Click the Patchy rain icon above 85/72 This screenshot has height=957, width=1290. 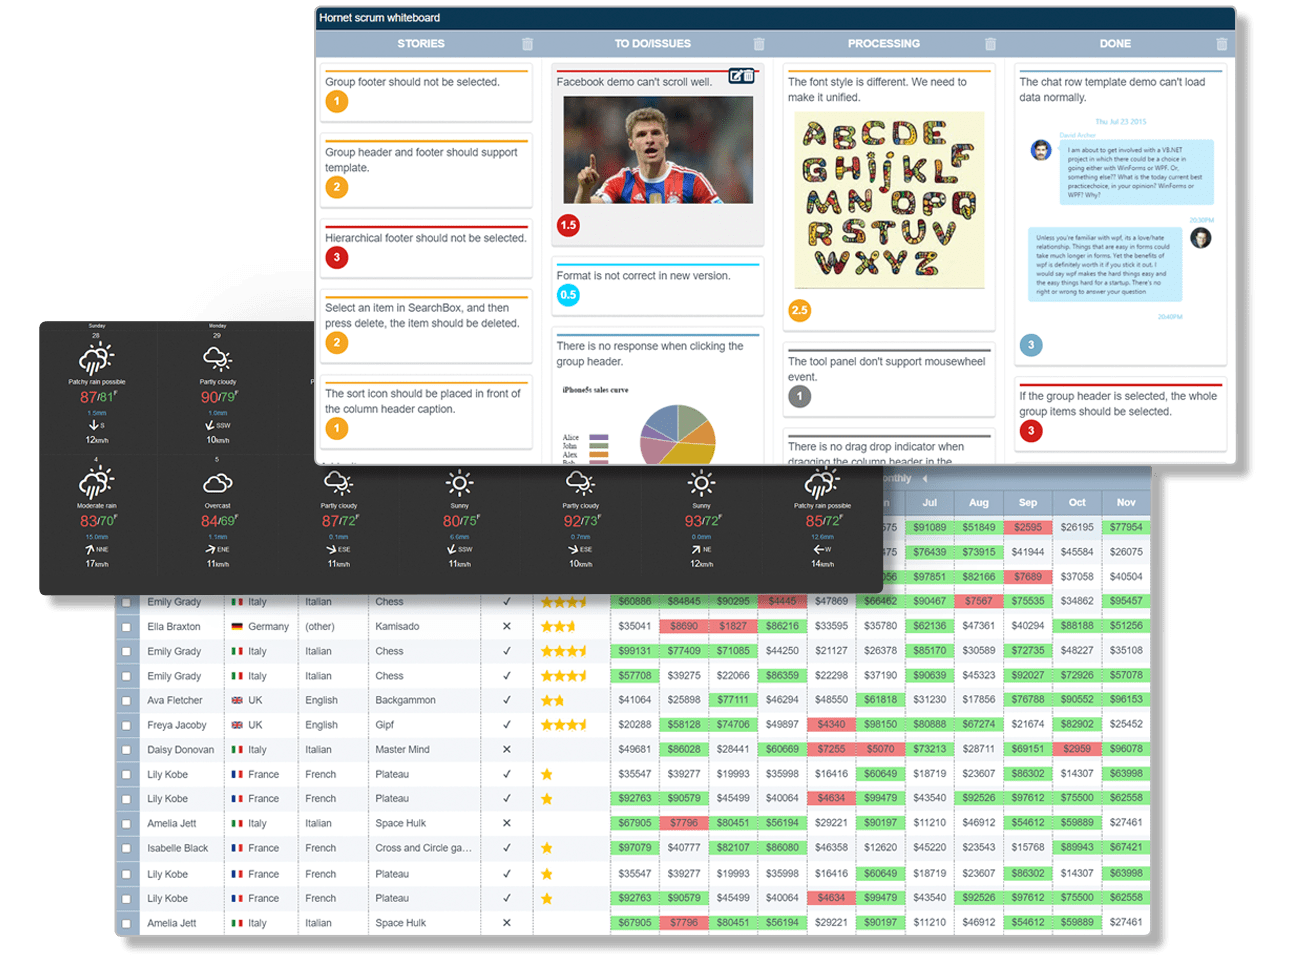pyautogui.click(x=822, y=483)
